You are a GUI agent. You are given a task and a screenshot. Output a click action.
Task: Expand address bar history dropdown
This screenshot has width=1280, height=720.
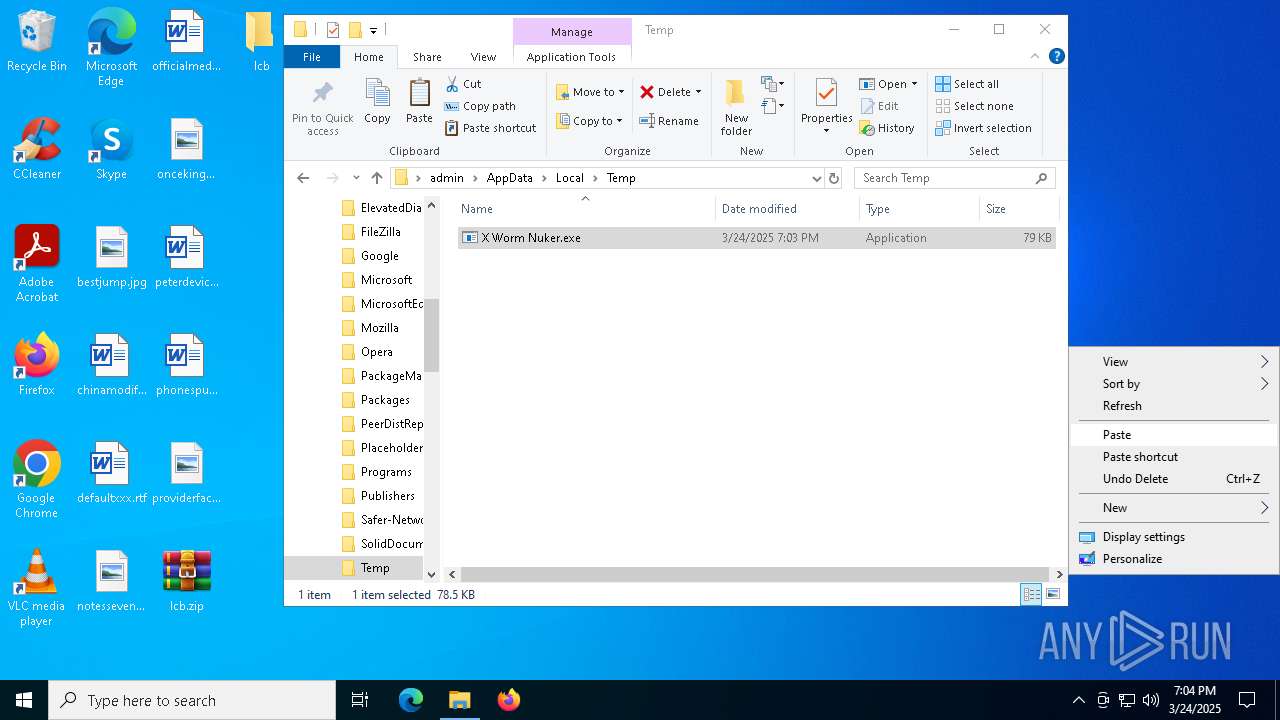coord(817,178)
